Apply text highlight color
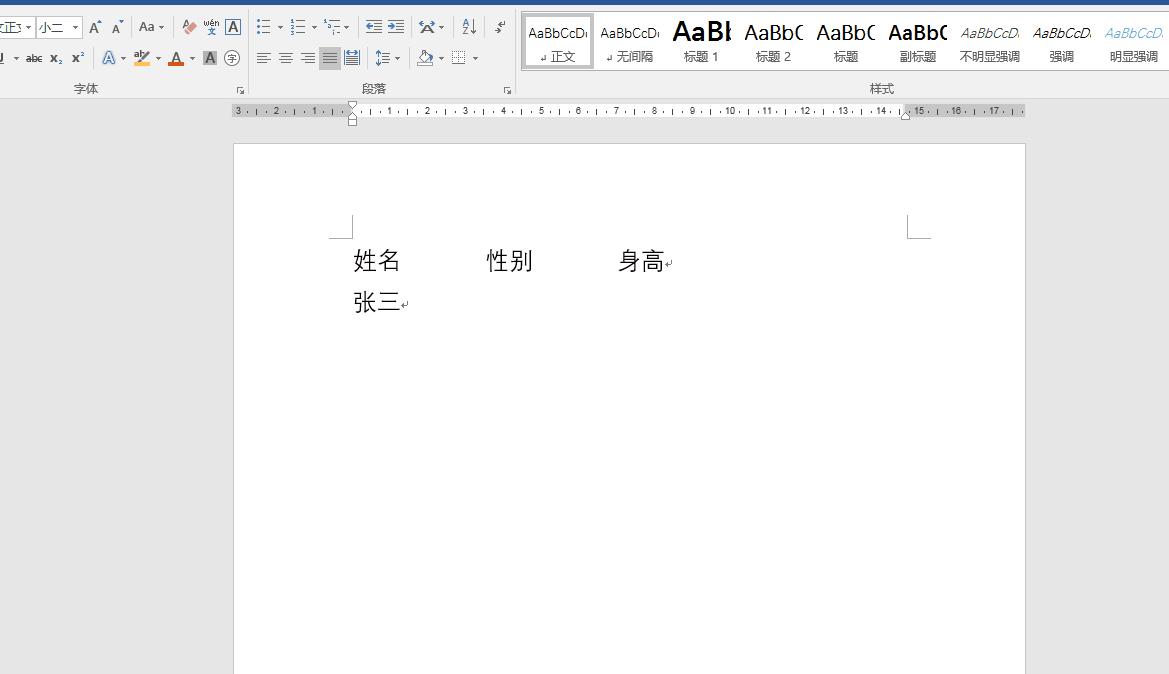Image resolution: width=1169 pixels, height=674 pixels. point(140,57)
